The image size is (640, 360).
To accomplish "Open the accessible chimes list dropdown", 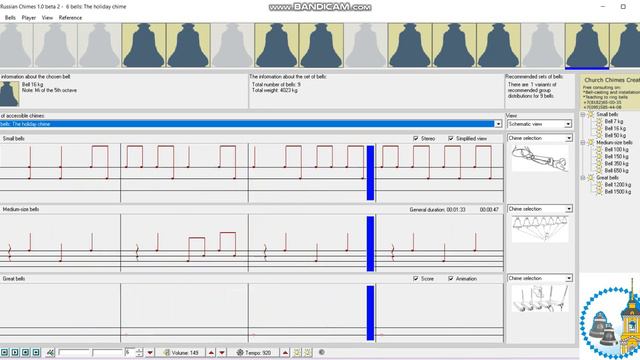I will click(x=498, y=124).
